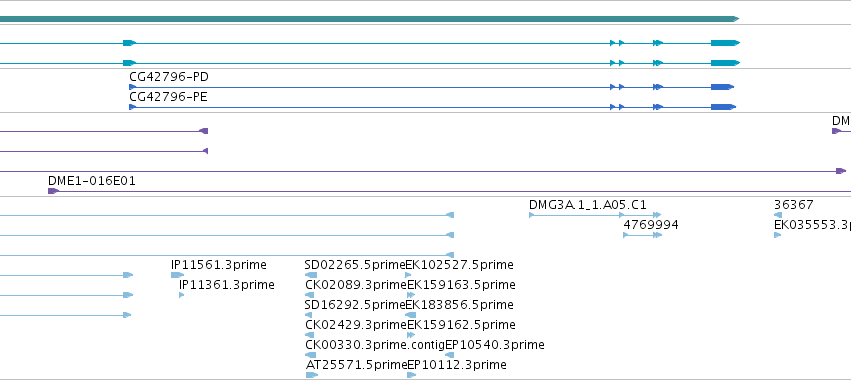Select the CK00330.3prime.contig feature
851x380 pixels.
[375, 345]
